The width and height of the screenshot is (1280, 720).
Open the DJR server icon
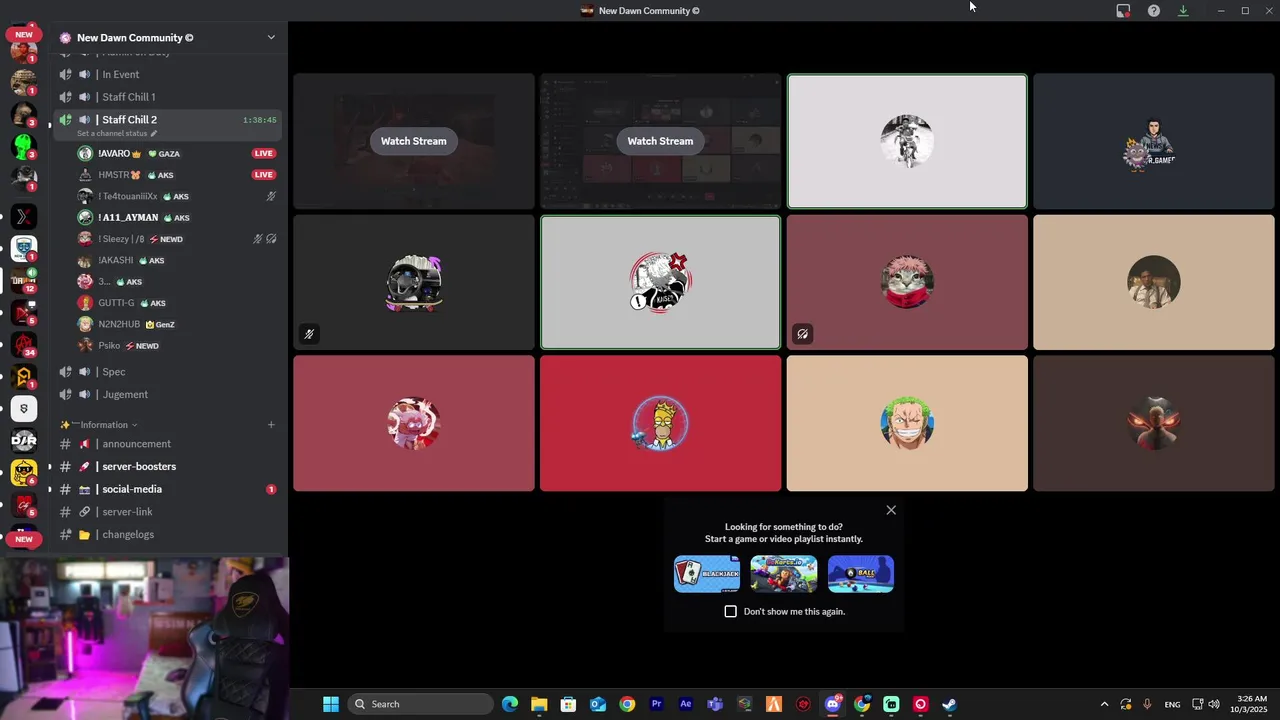pos(24,440)
